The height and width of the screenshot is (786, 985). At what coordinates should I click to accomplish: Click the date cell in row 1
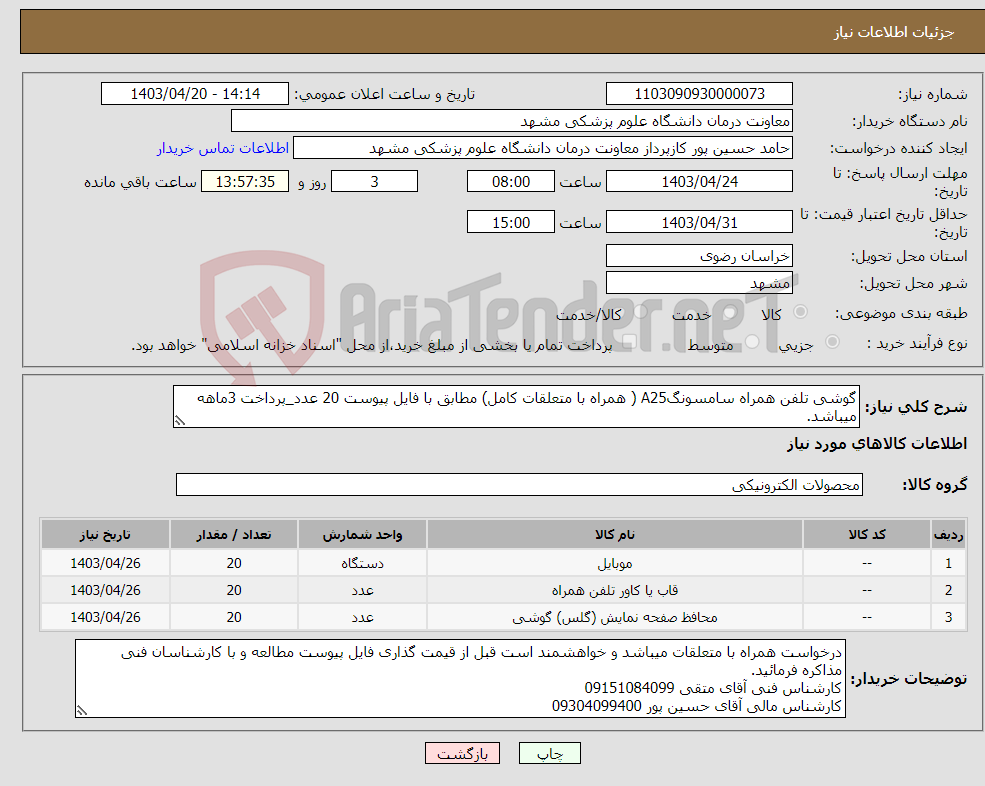[x=105, y=563]
